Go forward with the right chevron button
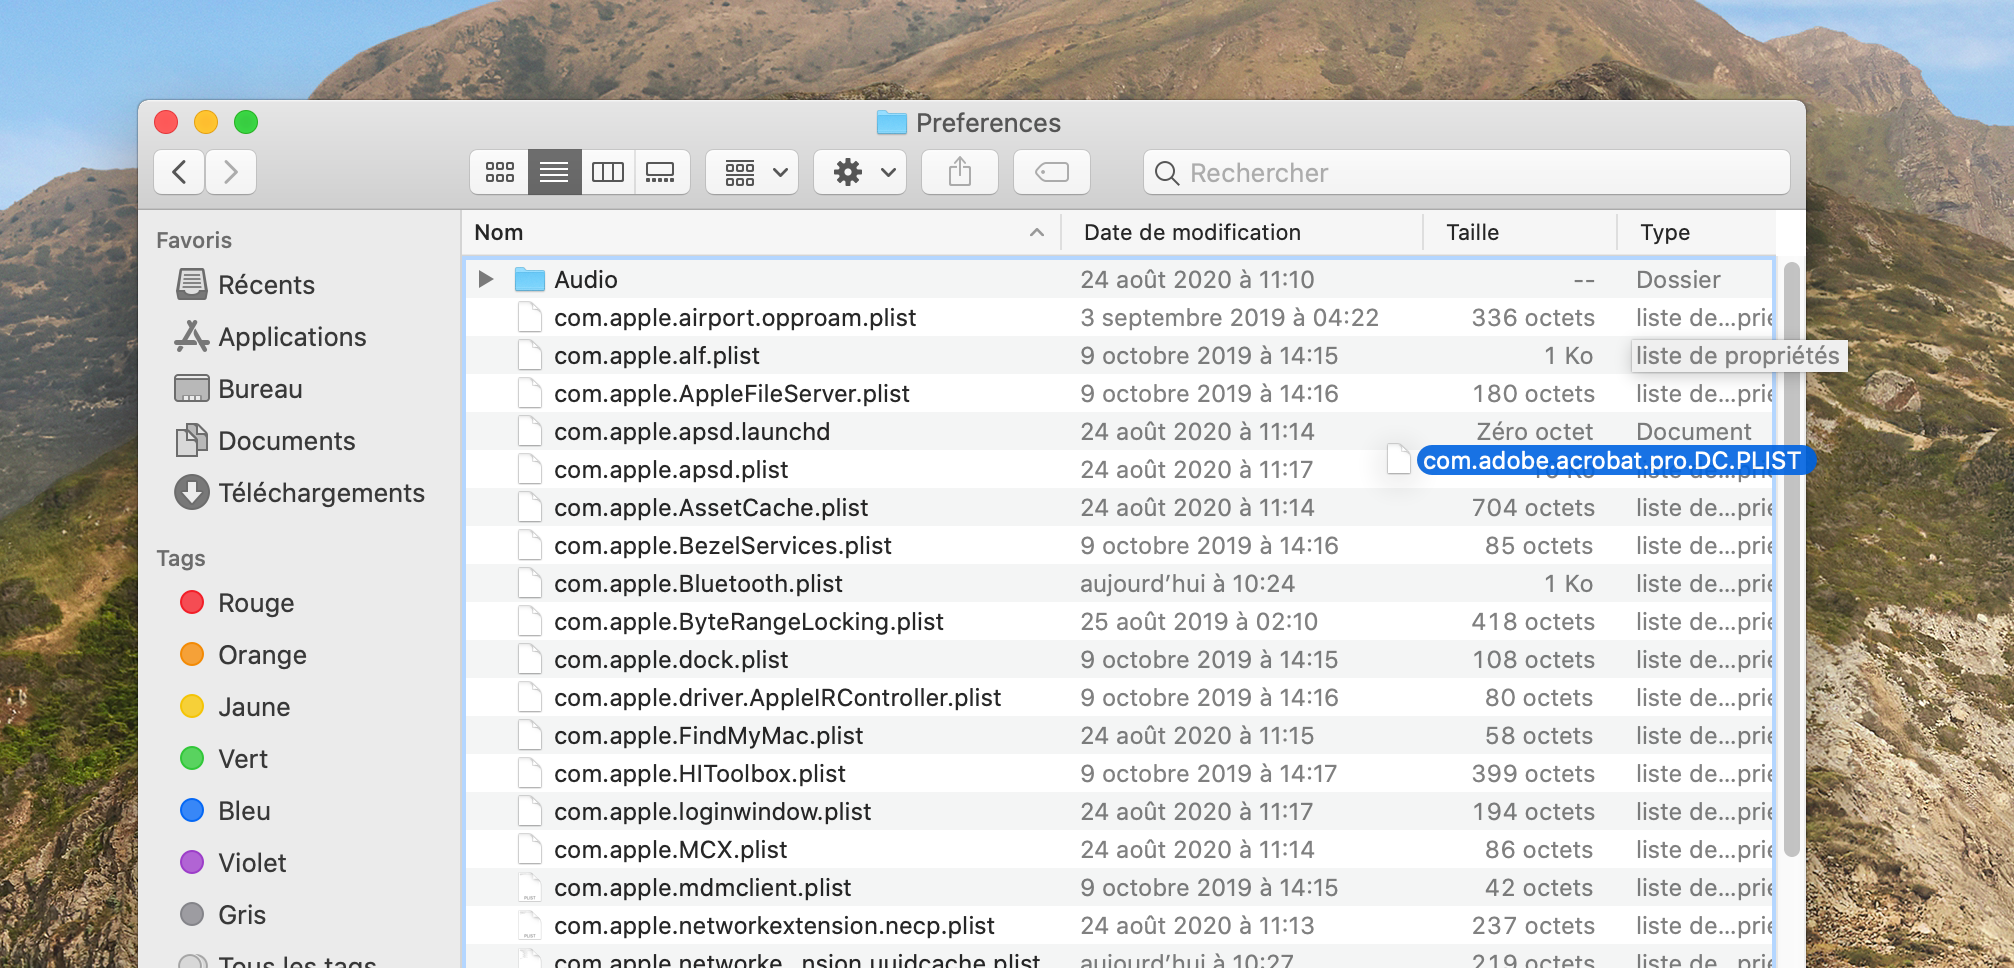 tap(231, 172)
